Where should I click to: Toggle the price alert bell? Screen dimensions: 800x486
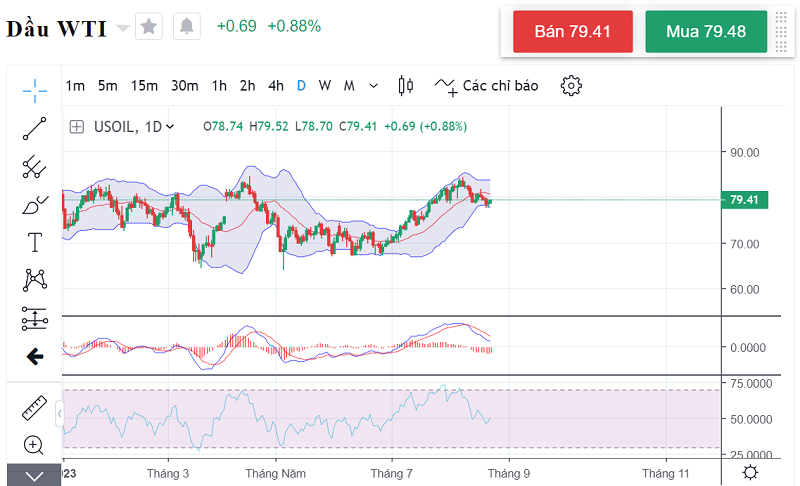(186, 27)
